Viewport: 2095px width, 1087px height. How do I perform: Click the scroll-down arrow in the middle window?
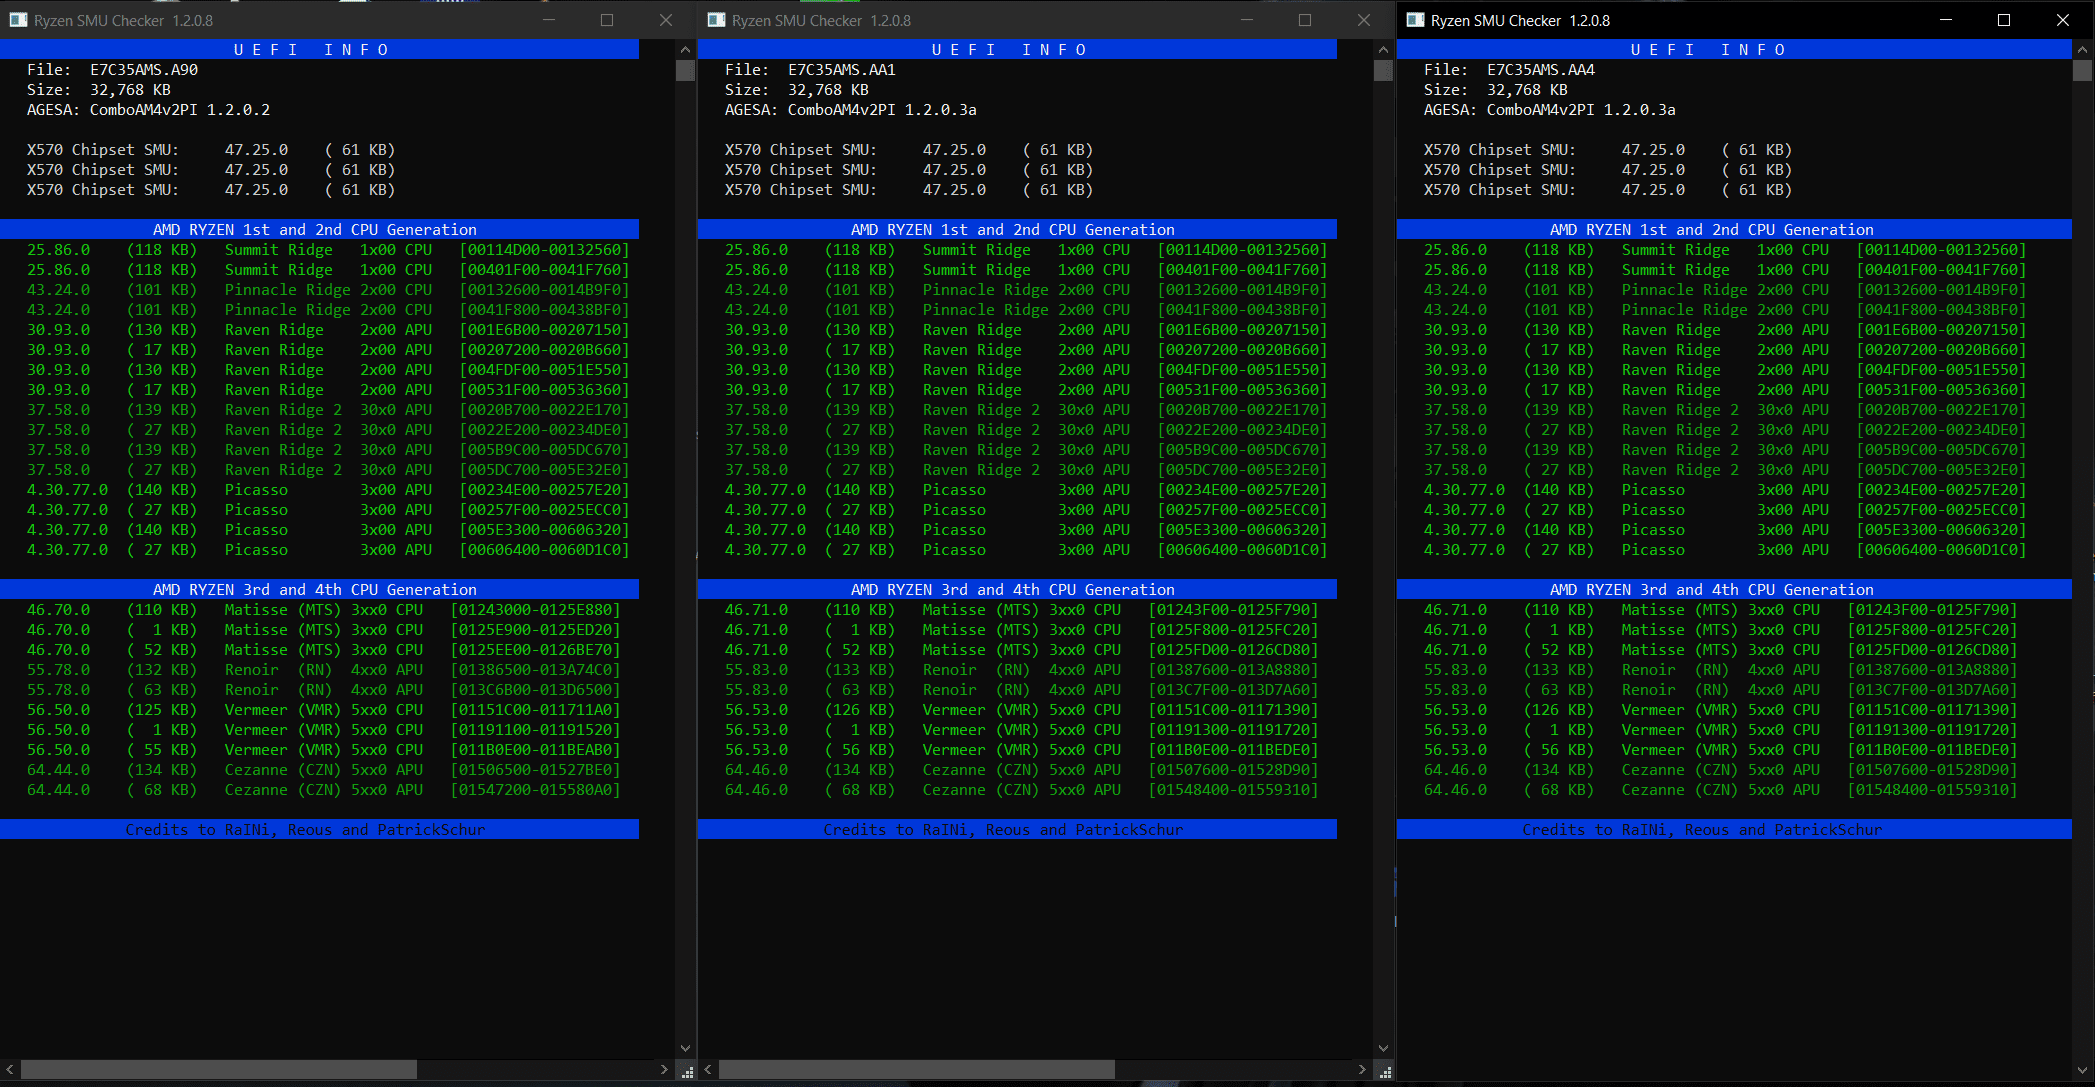tap(1383, 1049)
